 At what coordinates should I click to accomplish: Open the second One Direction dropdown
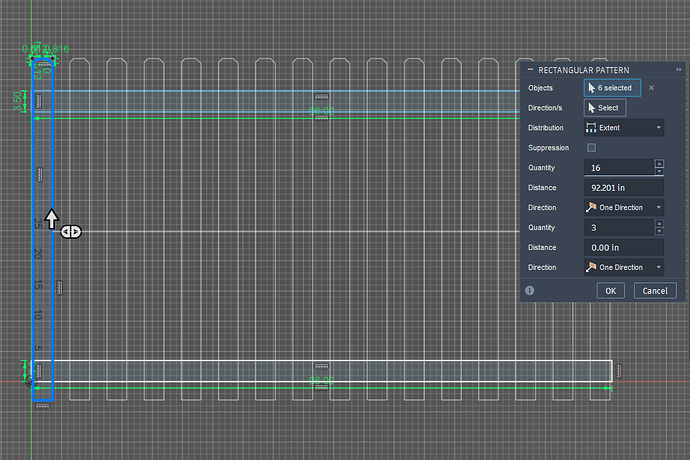624,268
